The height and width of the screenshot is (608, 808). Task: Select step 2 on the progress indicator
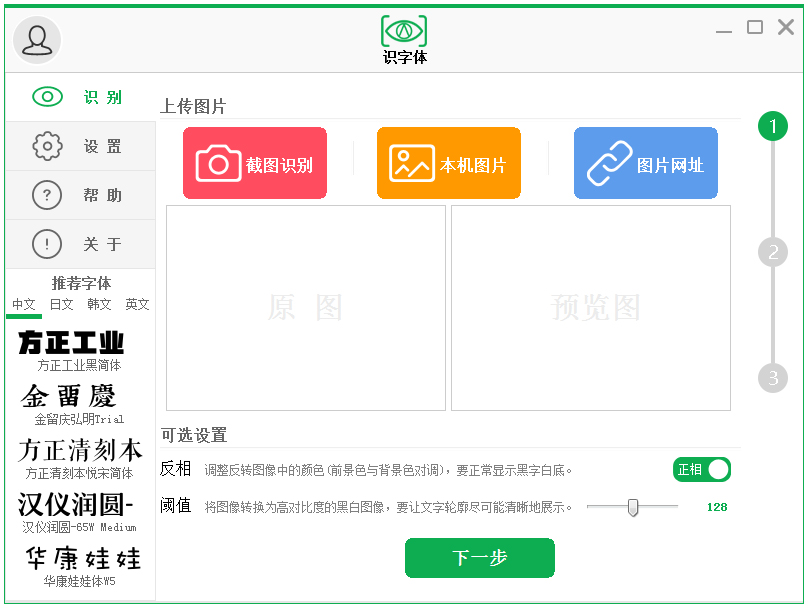(x=773, y=252)
